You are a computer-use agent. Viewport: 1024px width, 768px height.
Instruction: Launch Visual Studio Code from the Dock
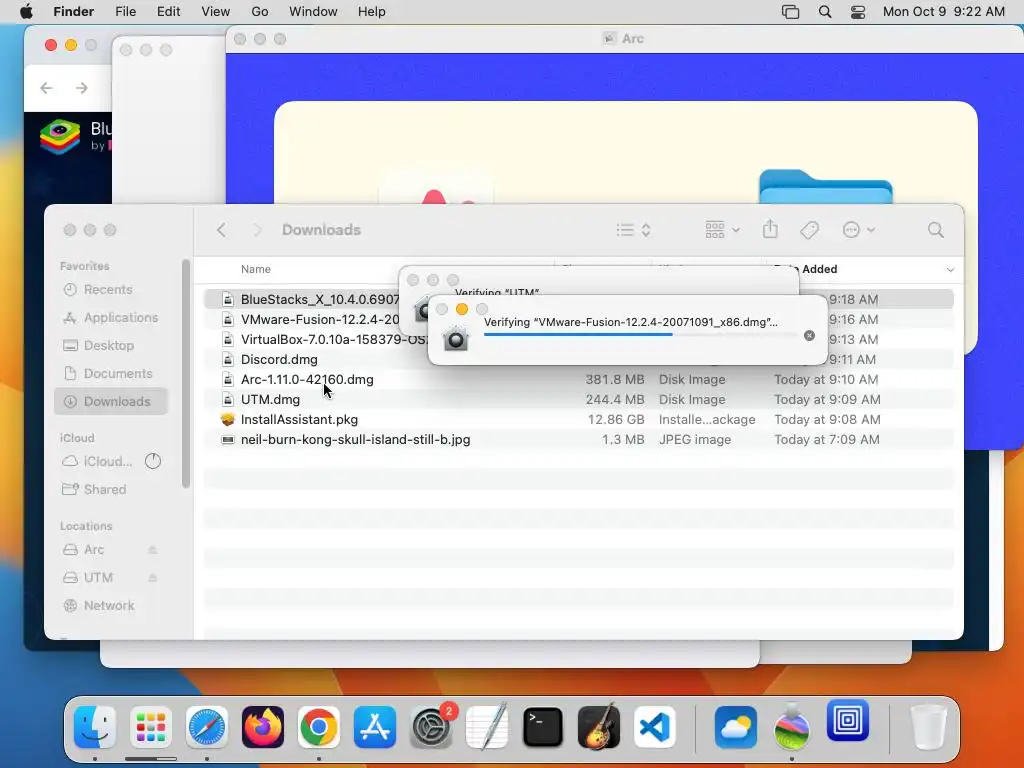(655, 727)
